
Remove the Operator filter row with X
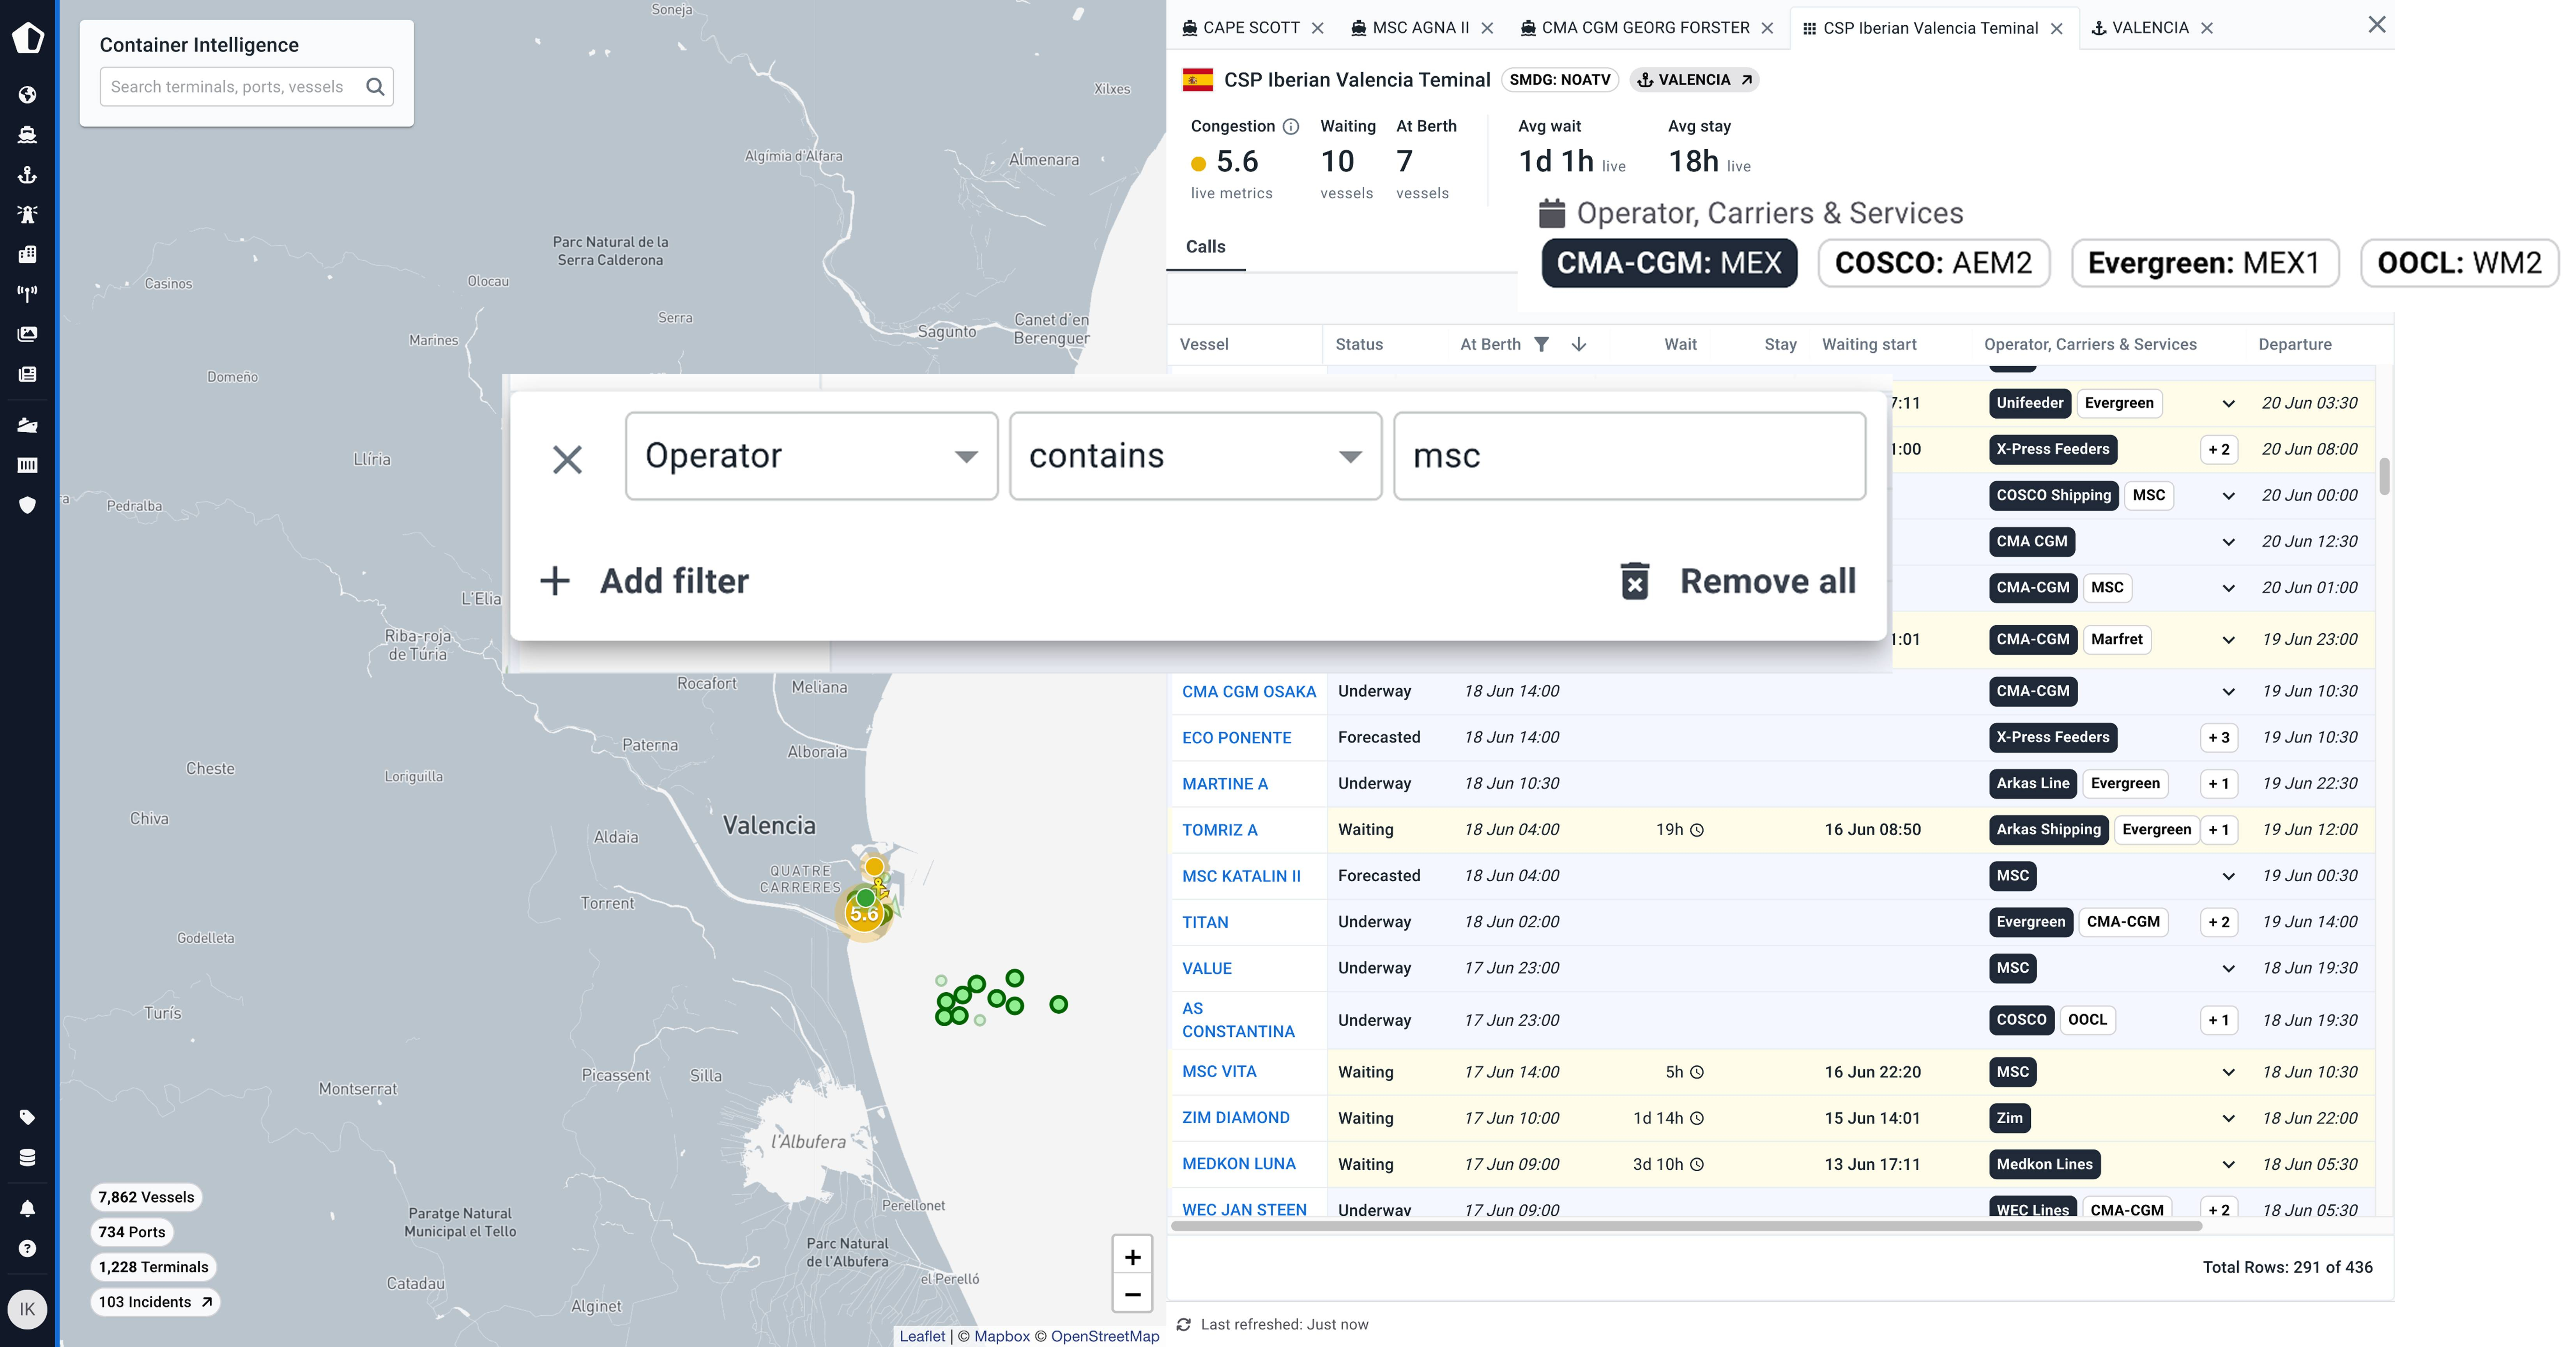tap(567, 460)
